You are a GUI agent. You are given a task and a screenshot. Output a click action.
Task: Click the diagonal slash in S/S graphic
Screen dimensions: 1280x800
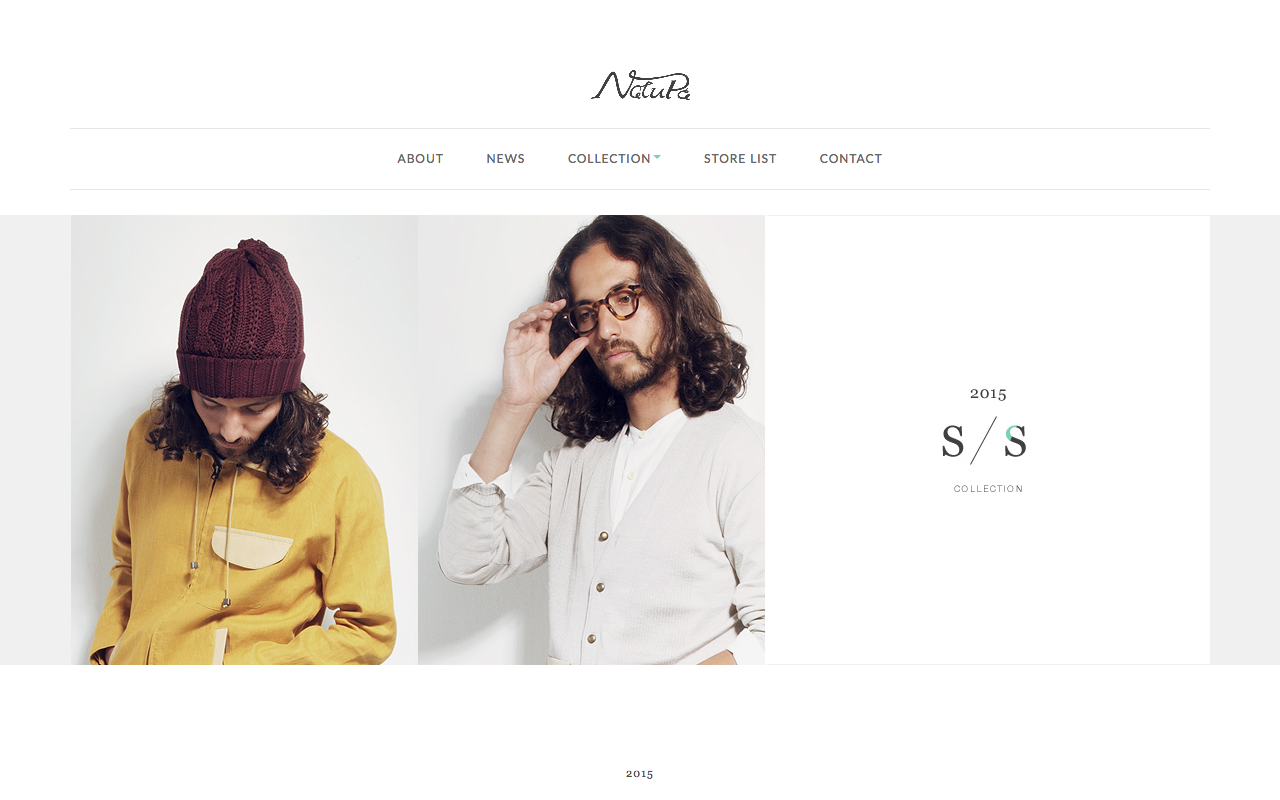click(x=984, y=440)
